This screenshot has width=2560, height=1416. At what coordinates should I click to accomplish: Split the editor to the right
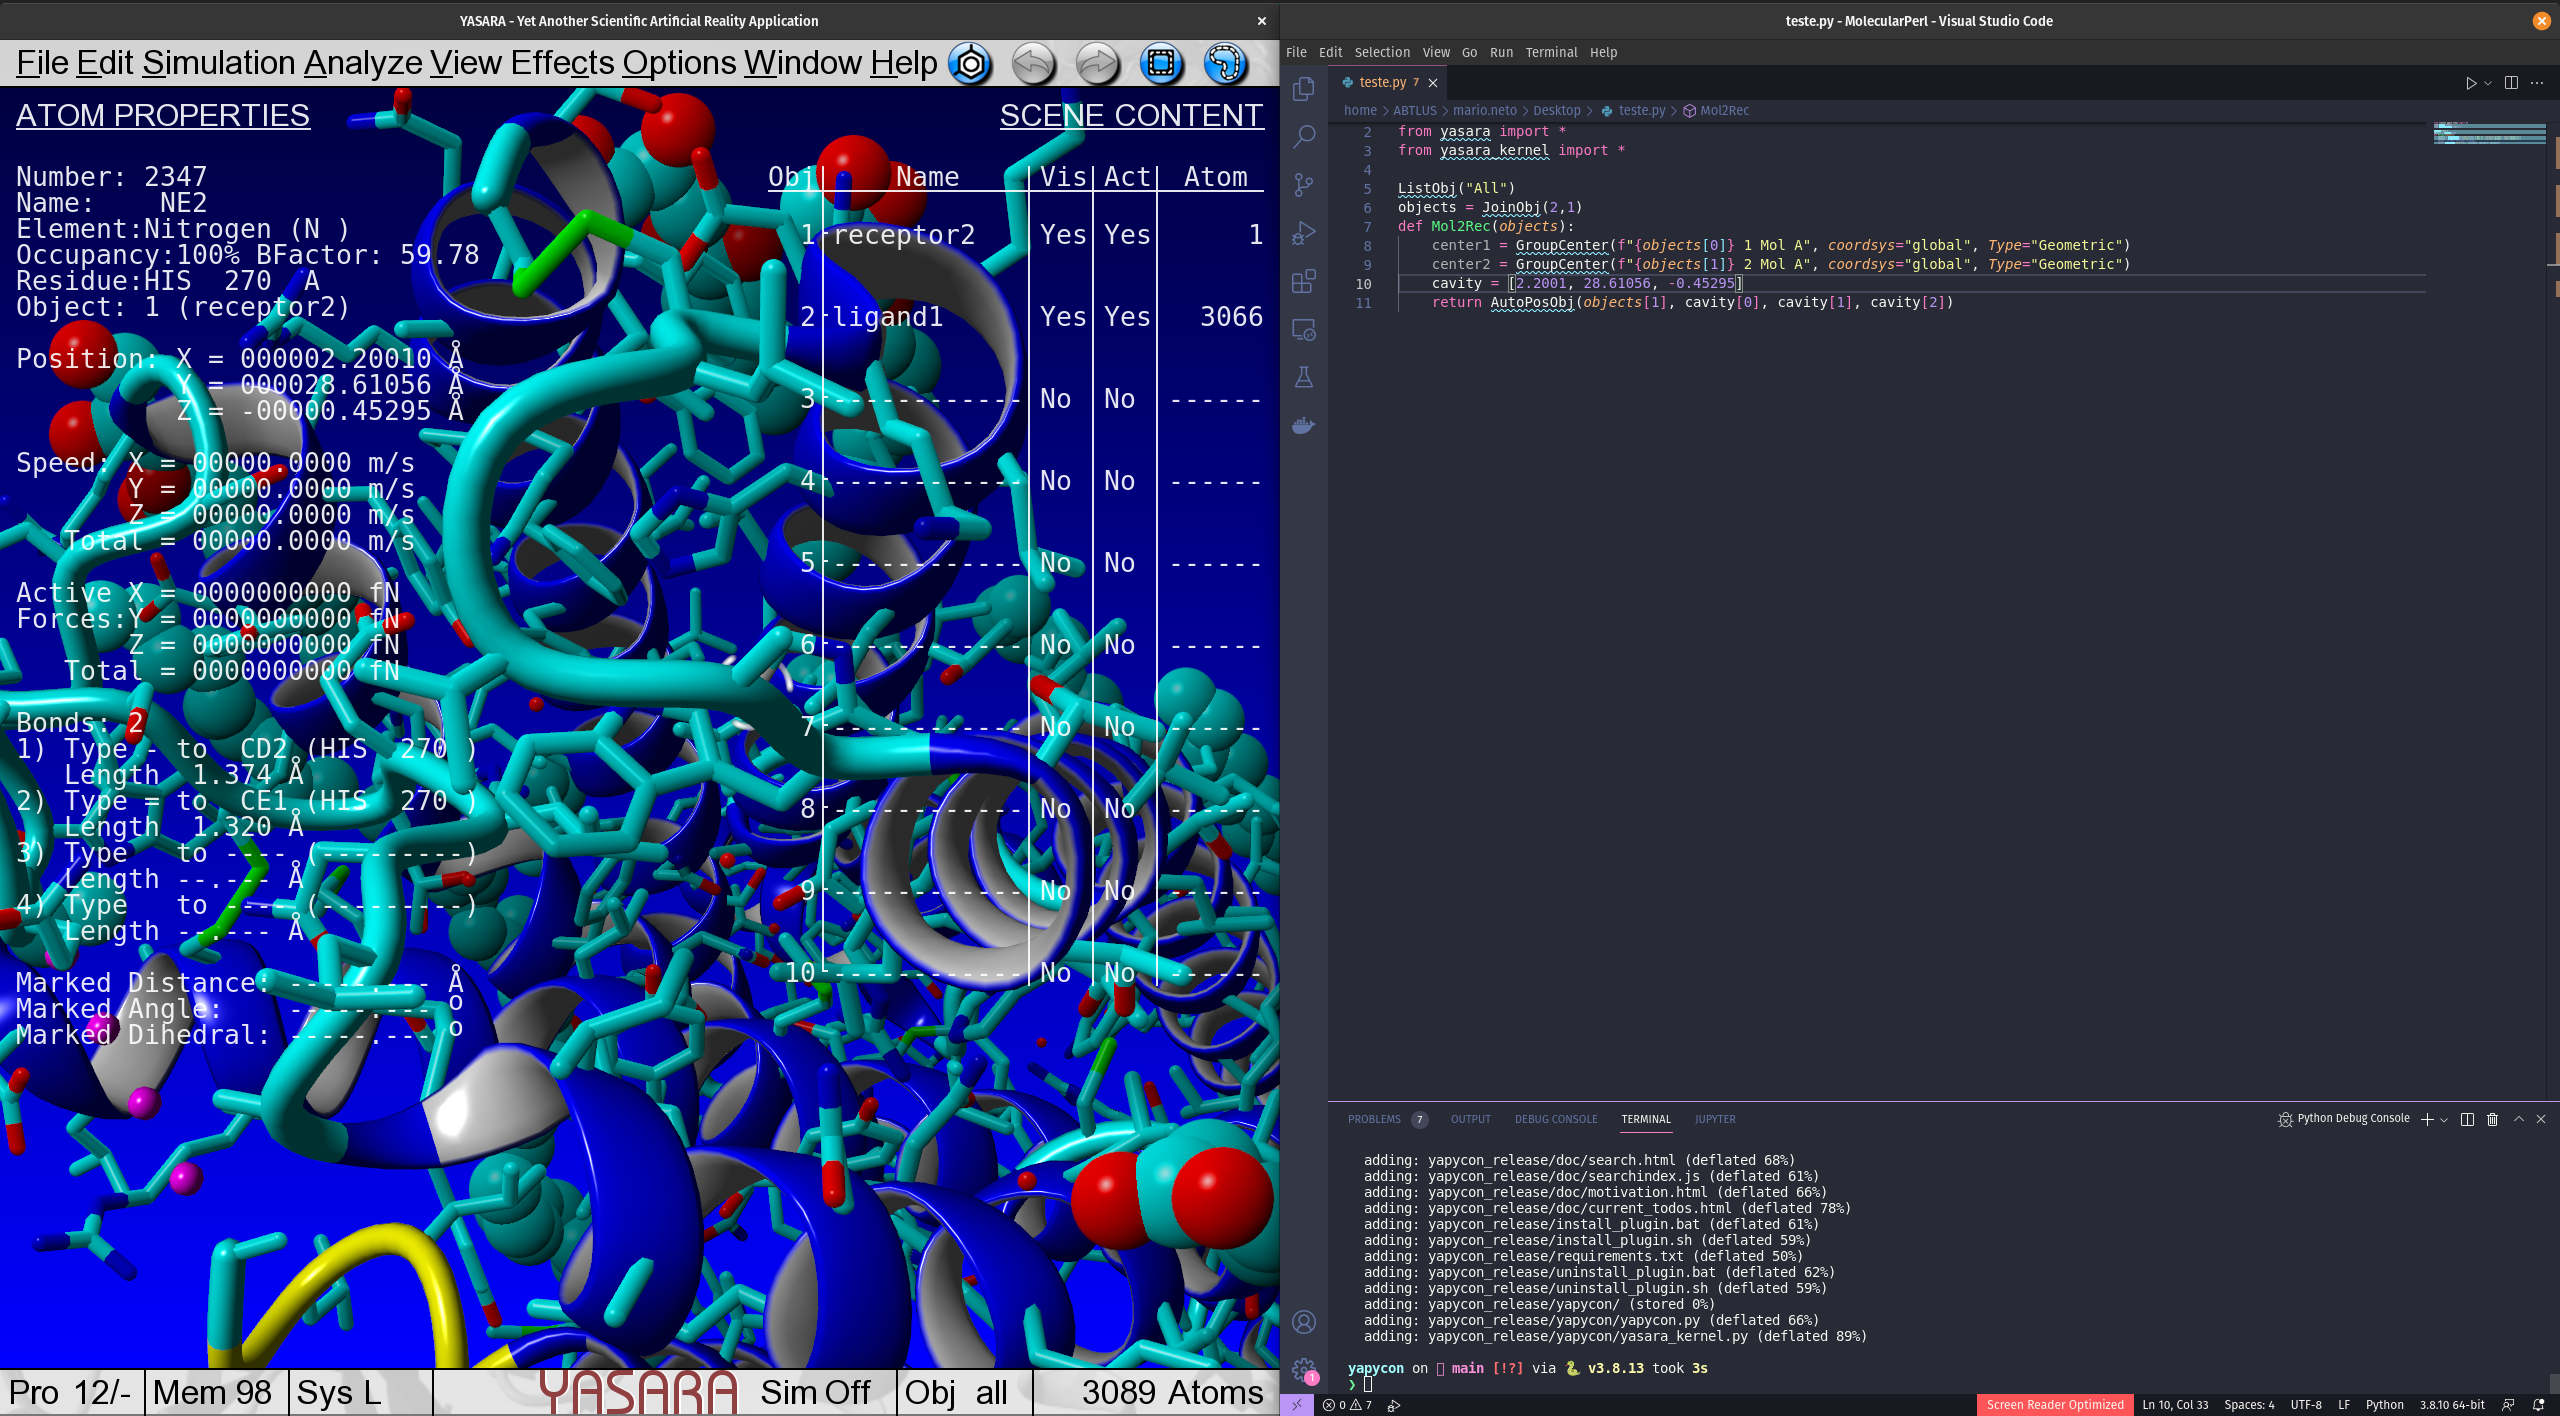tap(2511, 83)
